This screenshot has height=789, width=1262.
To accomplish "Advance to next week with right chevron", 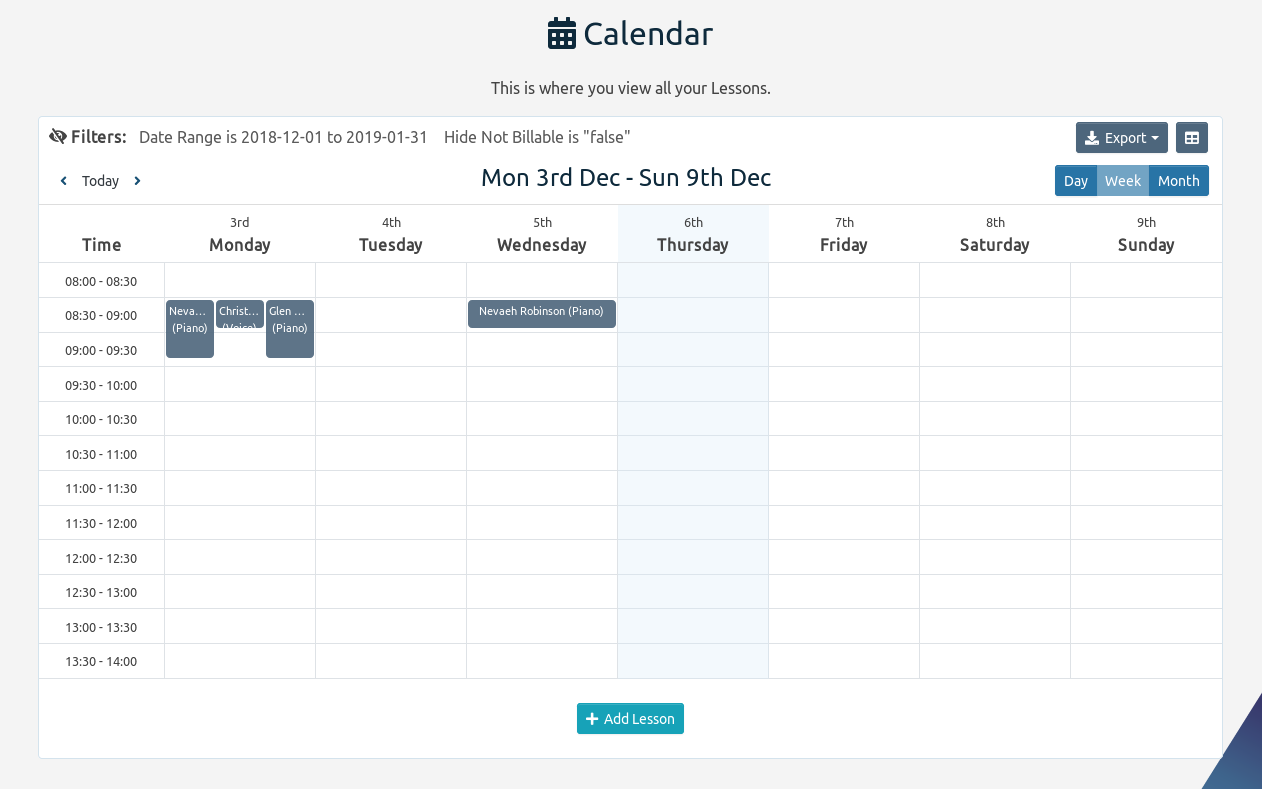I will [x=137, y=181].
